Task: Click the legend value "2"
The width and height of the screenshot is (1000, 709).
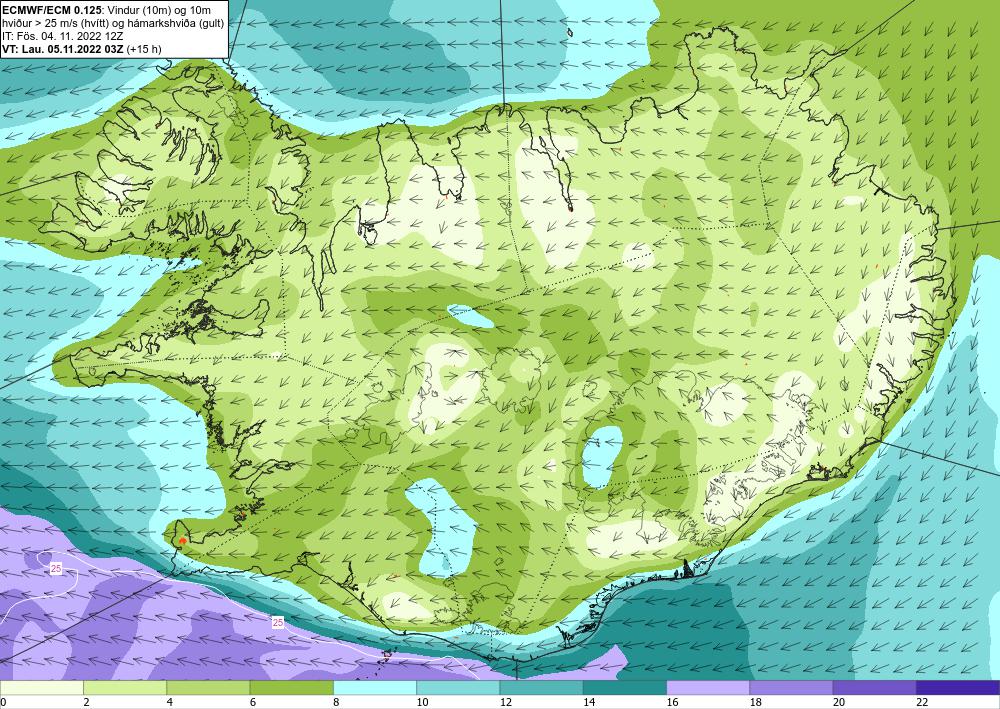Action: tap(86, 703)
